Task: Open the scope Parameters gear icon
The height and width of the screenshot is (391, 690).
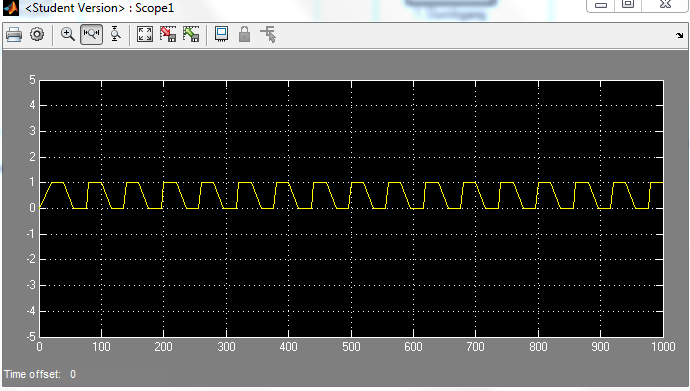Action: [x=37, y=34]
